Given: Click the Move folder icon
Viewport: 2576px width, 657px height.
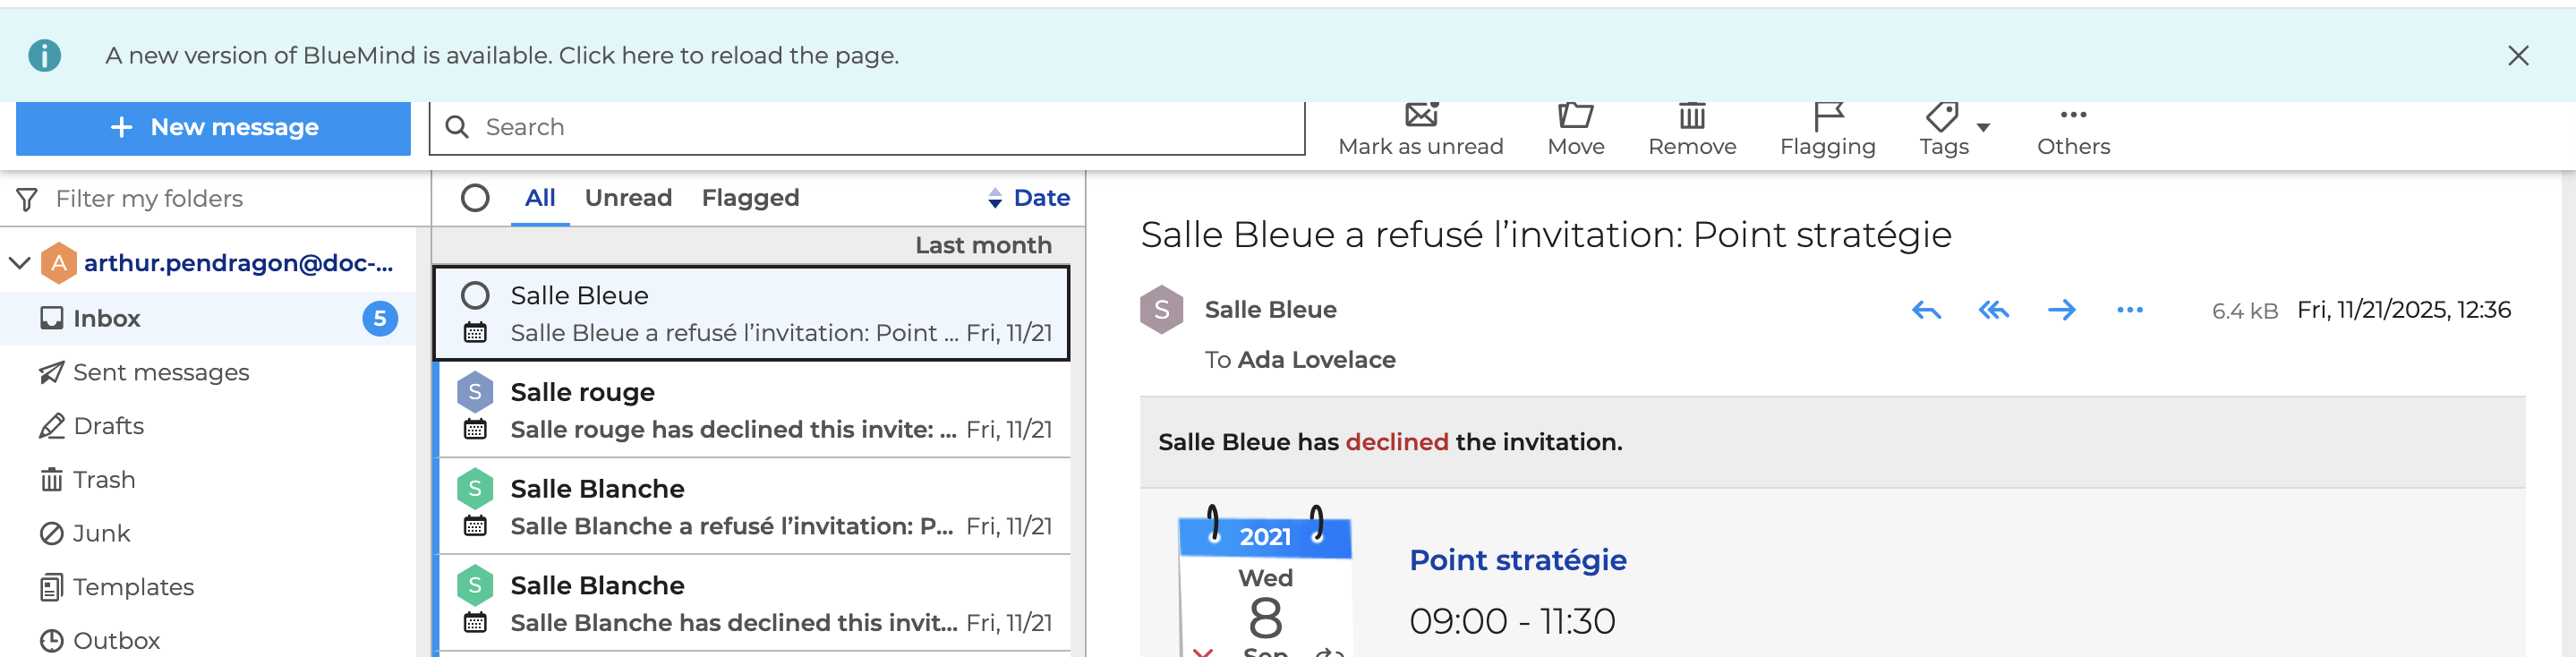Looking at the screenshot, I should tap(1575, 116).
